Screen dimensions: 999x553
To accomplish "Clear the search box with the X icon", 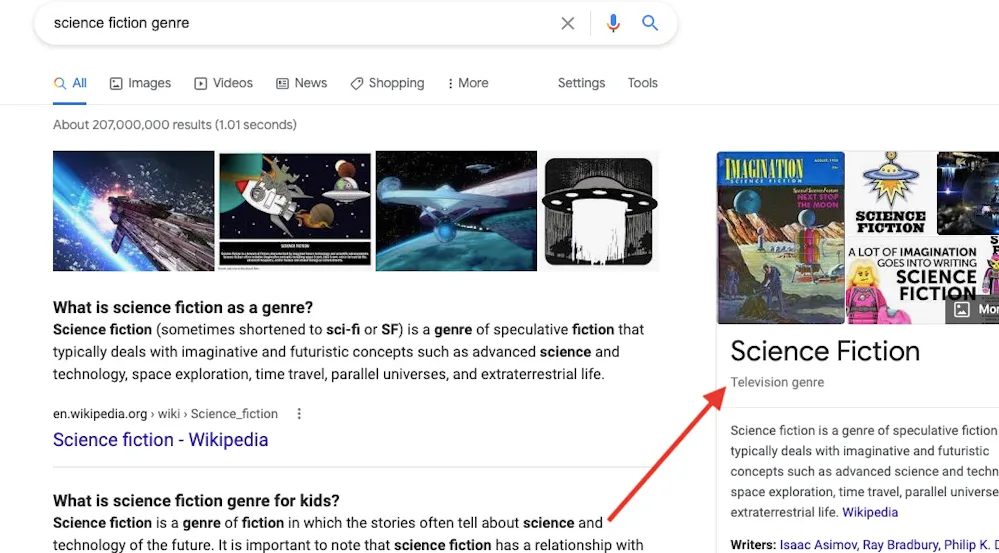I will (x=568, y=23).
